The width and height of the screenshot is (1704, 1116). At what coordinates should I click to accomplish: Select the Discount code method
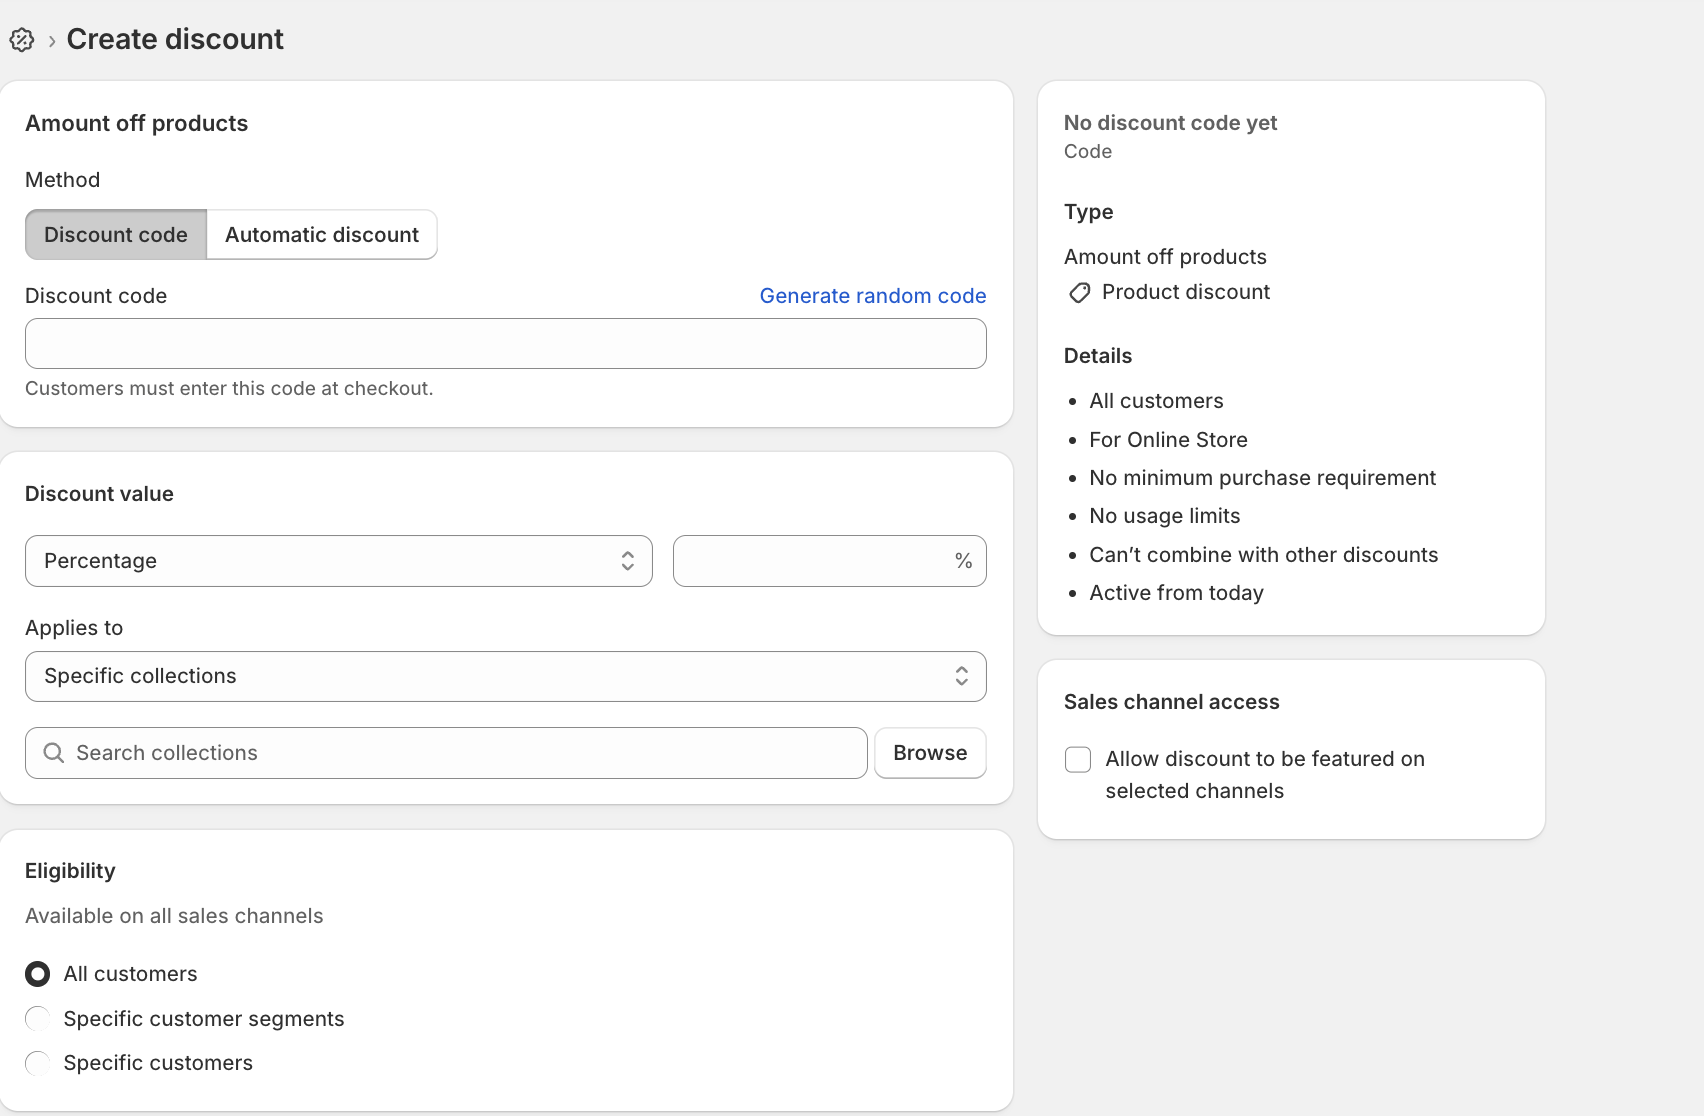click(115, 234)
